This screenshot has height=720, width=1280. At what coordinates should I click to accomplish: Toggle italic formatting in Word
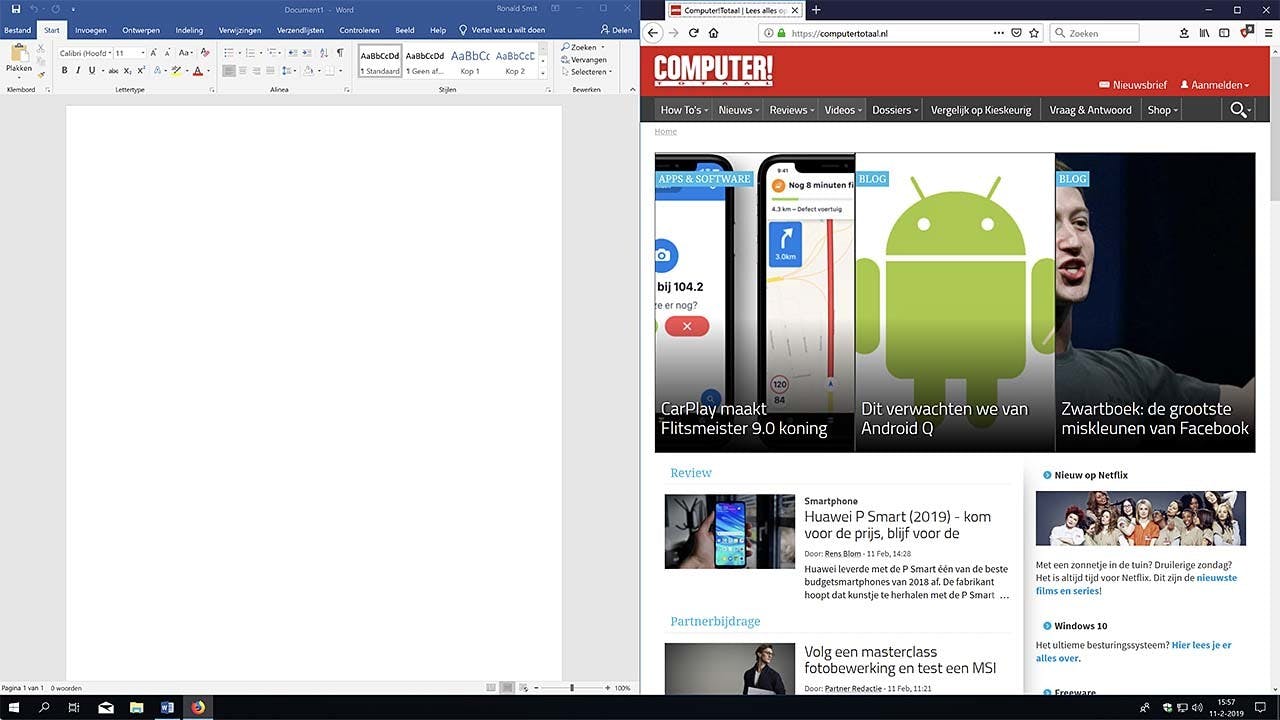tap(78, 71)
